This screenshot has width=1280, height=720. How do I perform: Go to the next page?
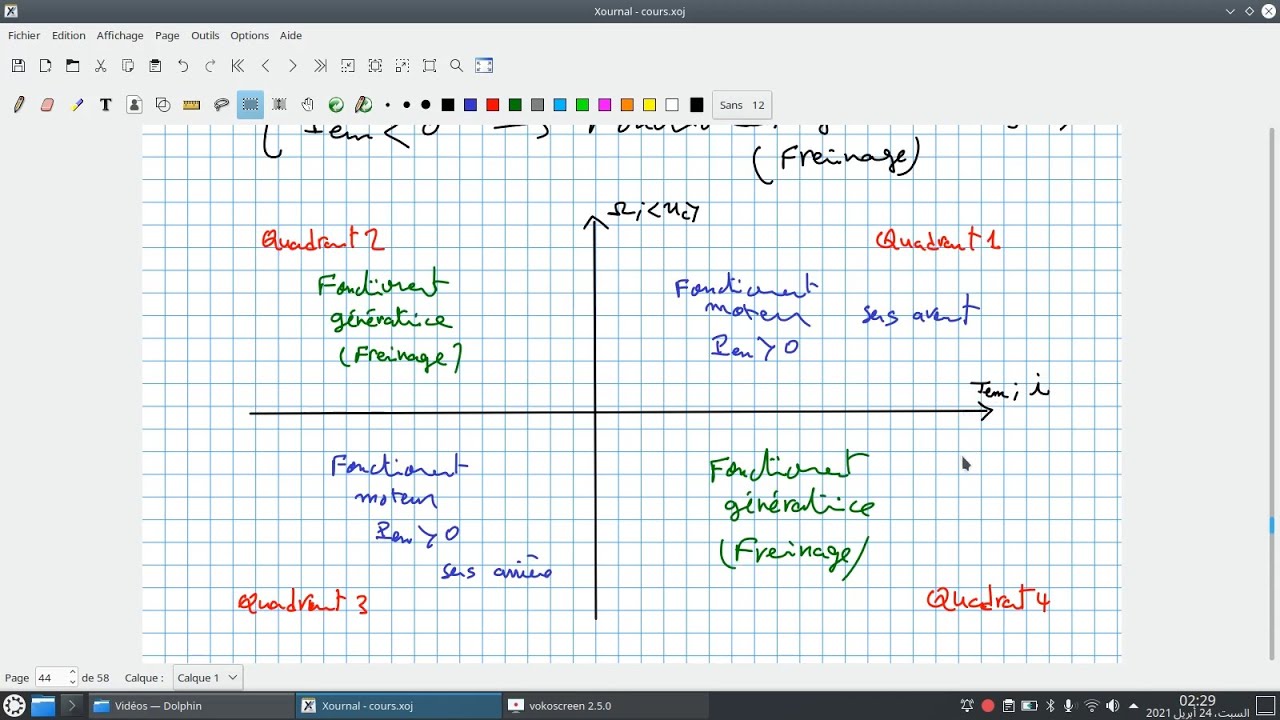click(293, 66)
